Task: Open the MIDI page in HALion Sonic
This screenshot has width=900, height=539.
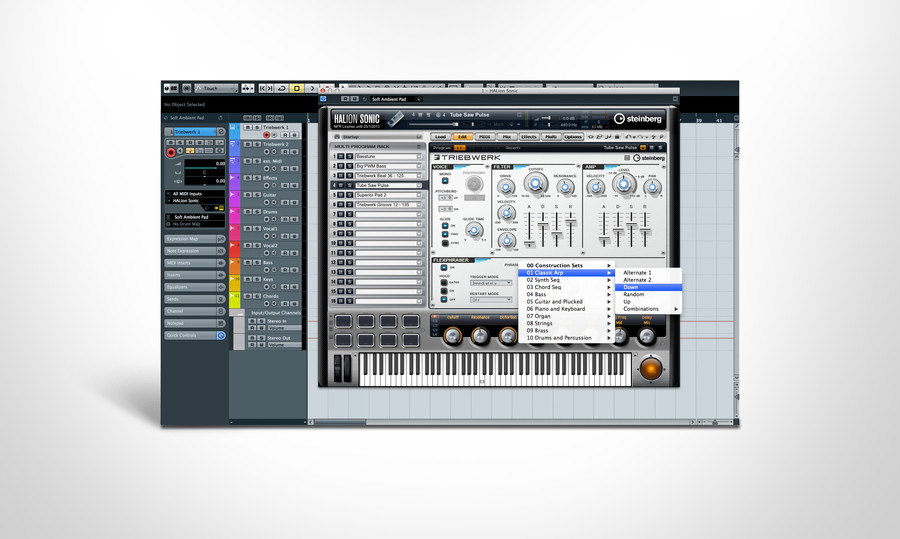Action: 485,137
